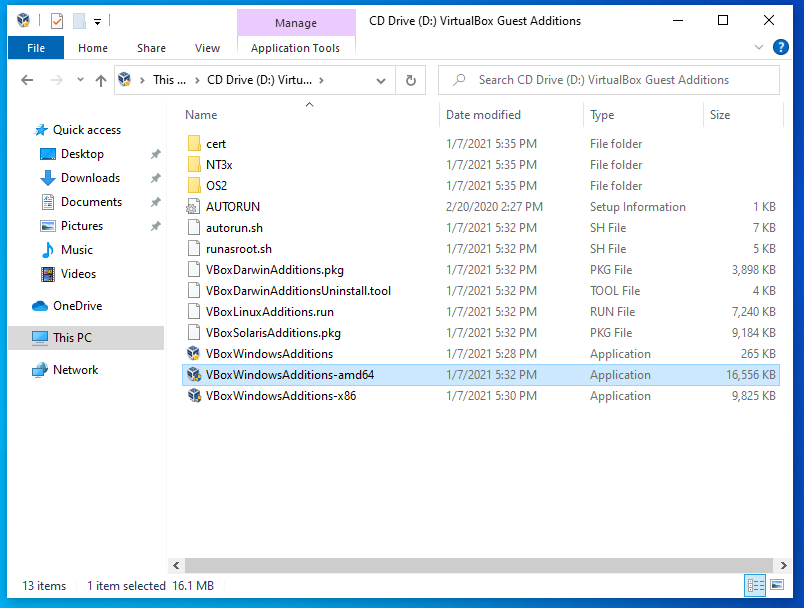This screenshot has width=804, height=608.
Task: Switch to Large icons view in status bar
Action: pyautogui.click(x=777, y=585)
